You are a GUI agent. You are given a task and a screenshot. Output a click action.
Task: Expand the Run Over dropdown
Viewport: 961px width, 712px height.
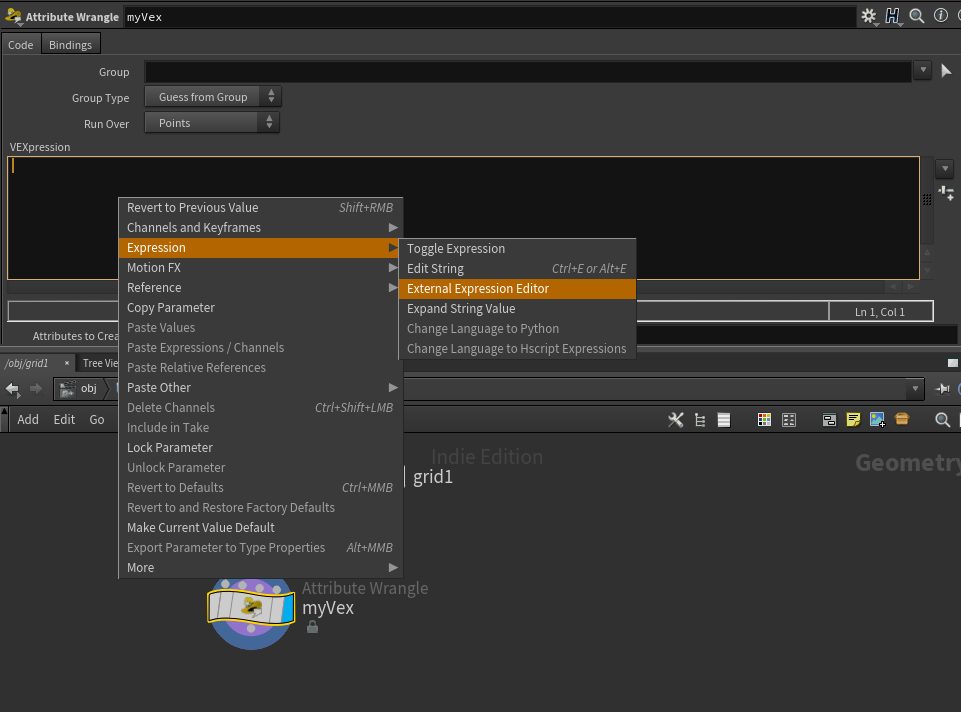[x=212, y=123]
